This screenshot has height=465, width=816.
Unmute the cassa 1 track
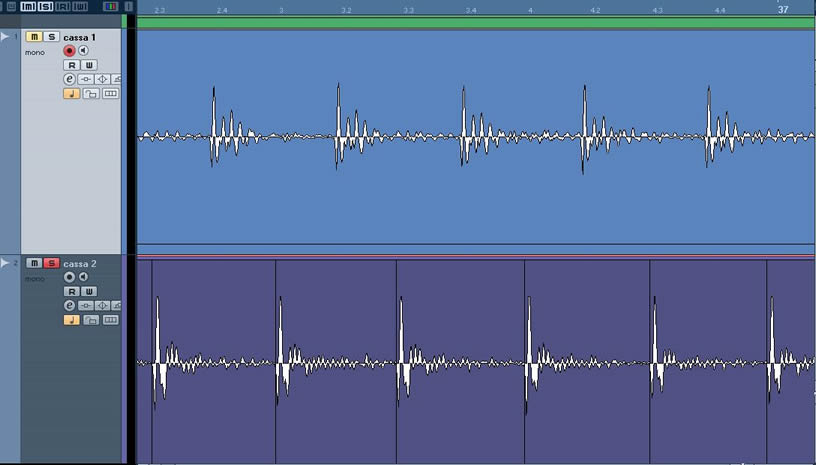[x=34, y=37]
